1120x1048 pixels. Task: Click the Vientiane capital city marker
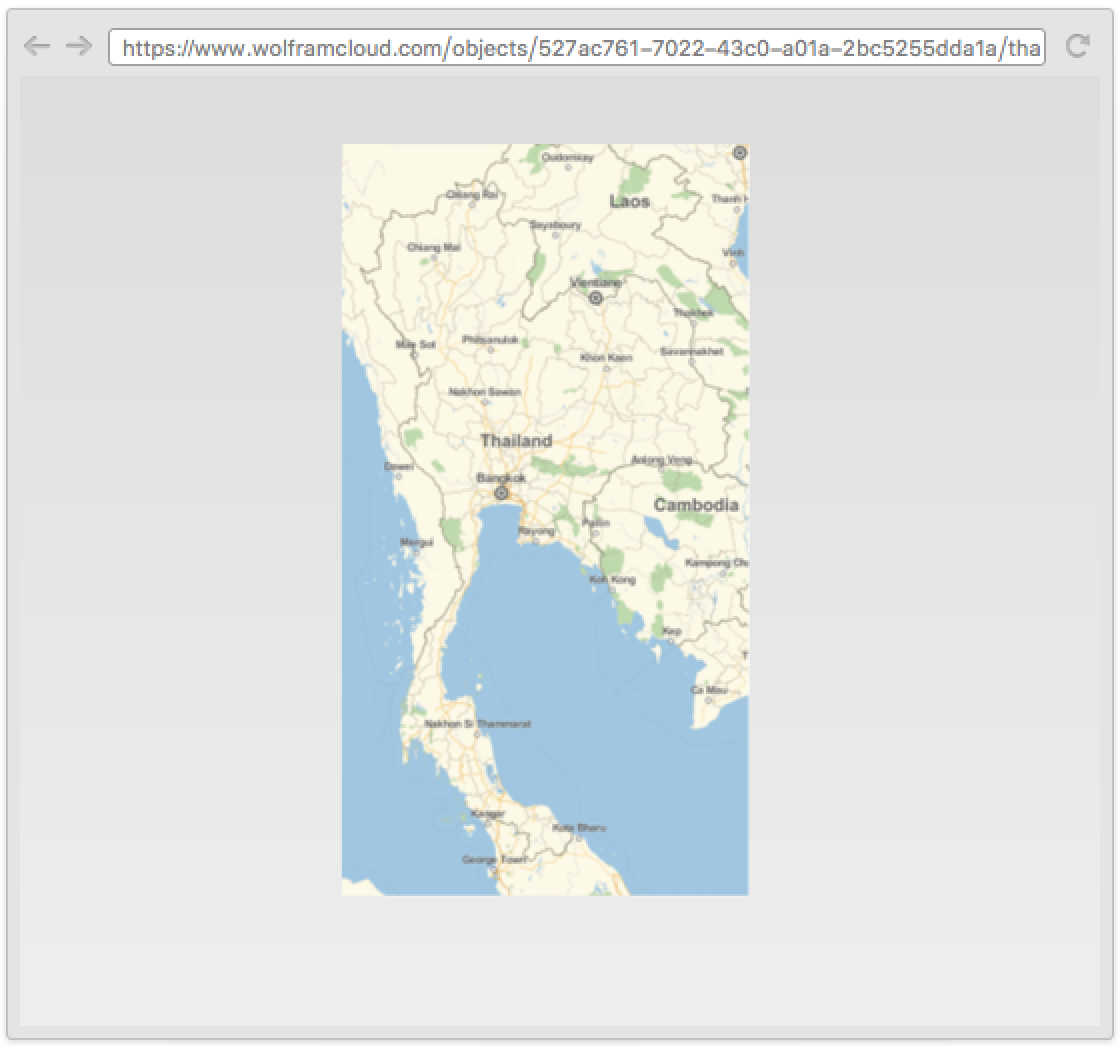pos(596,298)
